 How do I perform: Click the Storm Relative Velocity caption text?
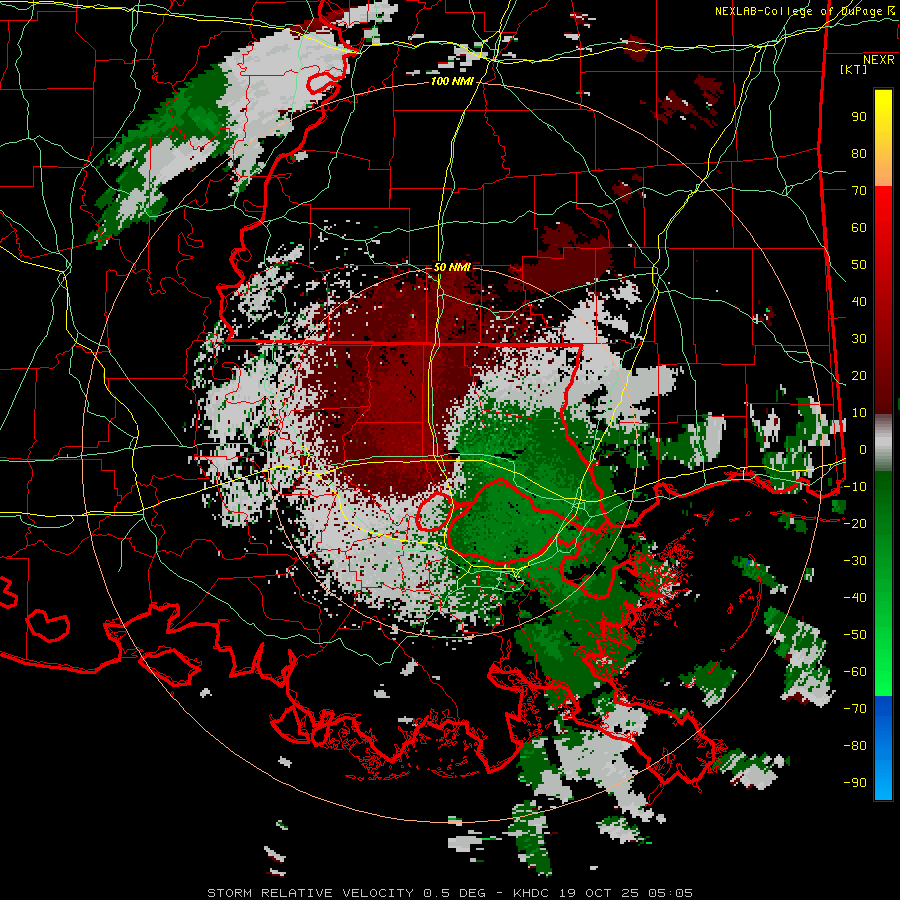450,893
